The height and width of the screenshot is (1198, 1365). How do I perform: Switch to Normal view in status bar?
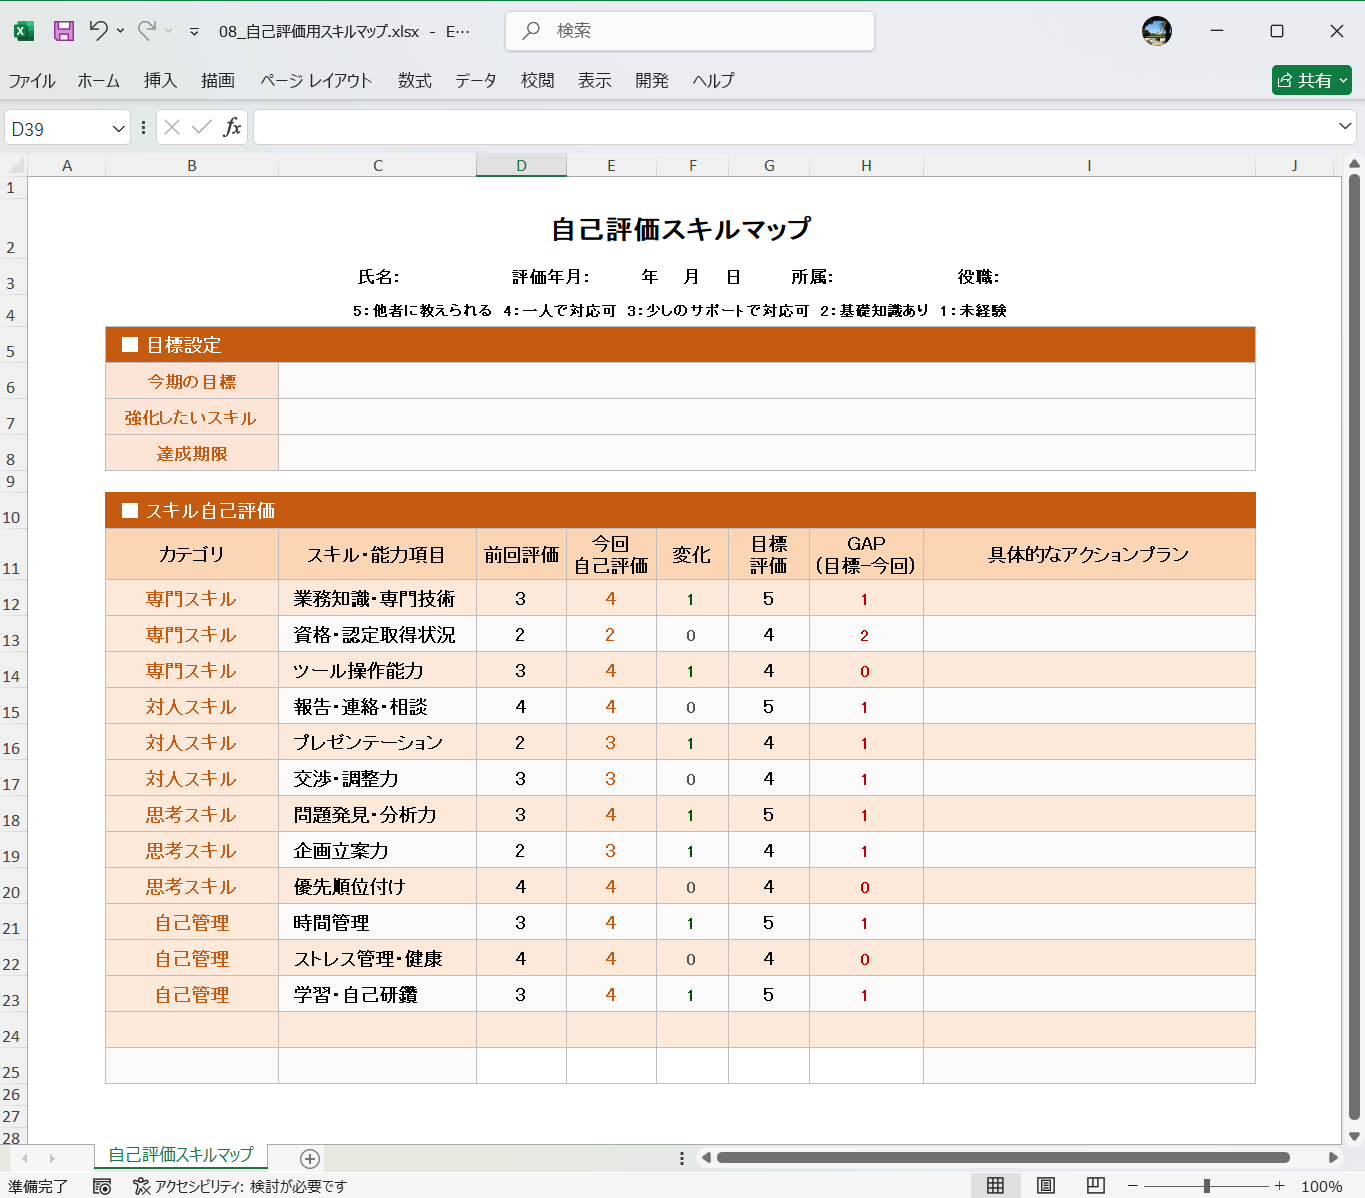coord(996,1185)
